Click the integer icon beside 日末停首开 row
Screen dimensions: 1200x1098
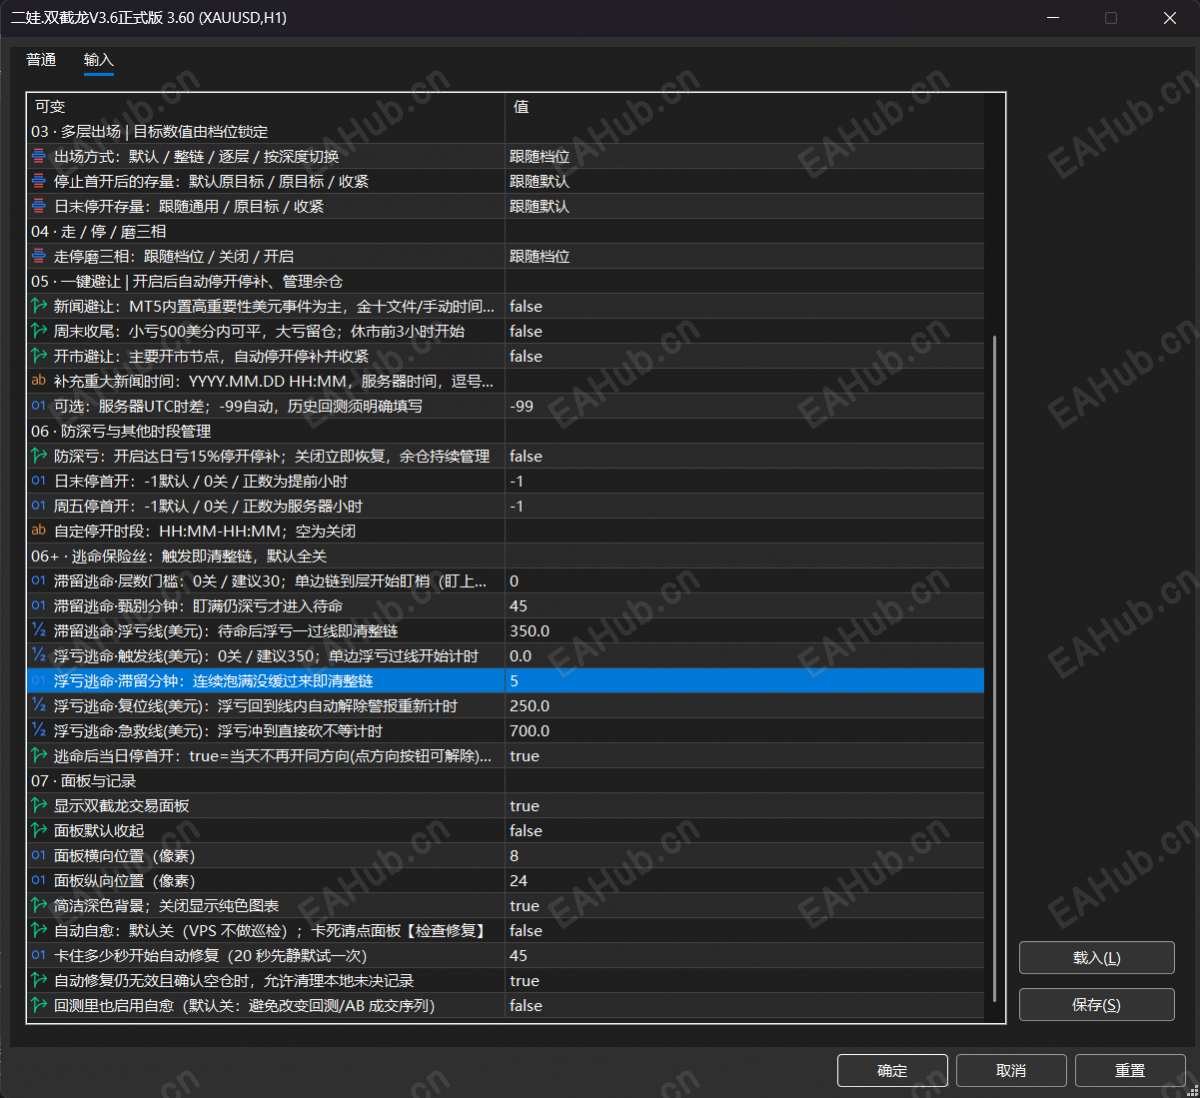click(39, 481)
